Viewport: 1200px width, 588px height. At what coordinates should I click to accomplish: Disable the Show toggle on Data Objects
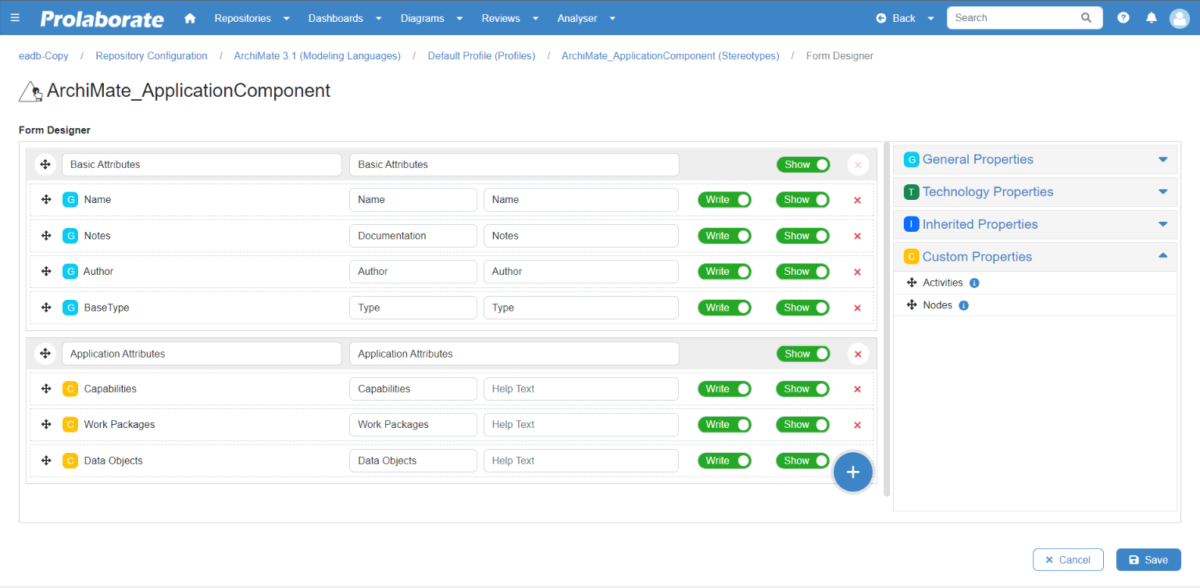pos(803,460)
